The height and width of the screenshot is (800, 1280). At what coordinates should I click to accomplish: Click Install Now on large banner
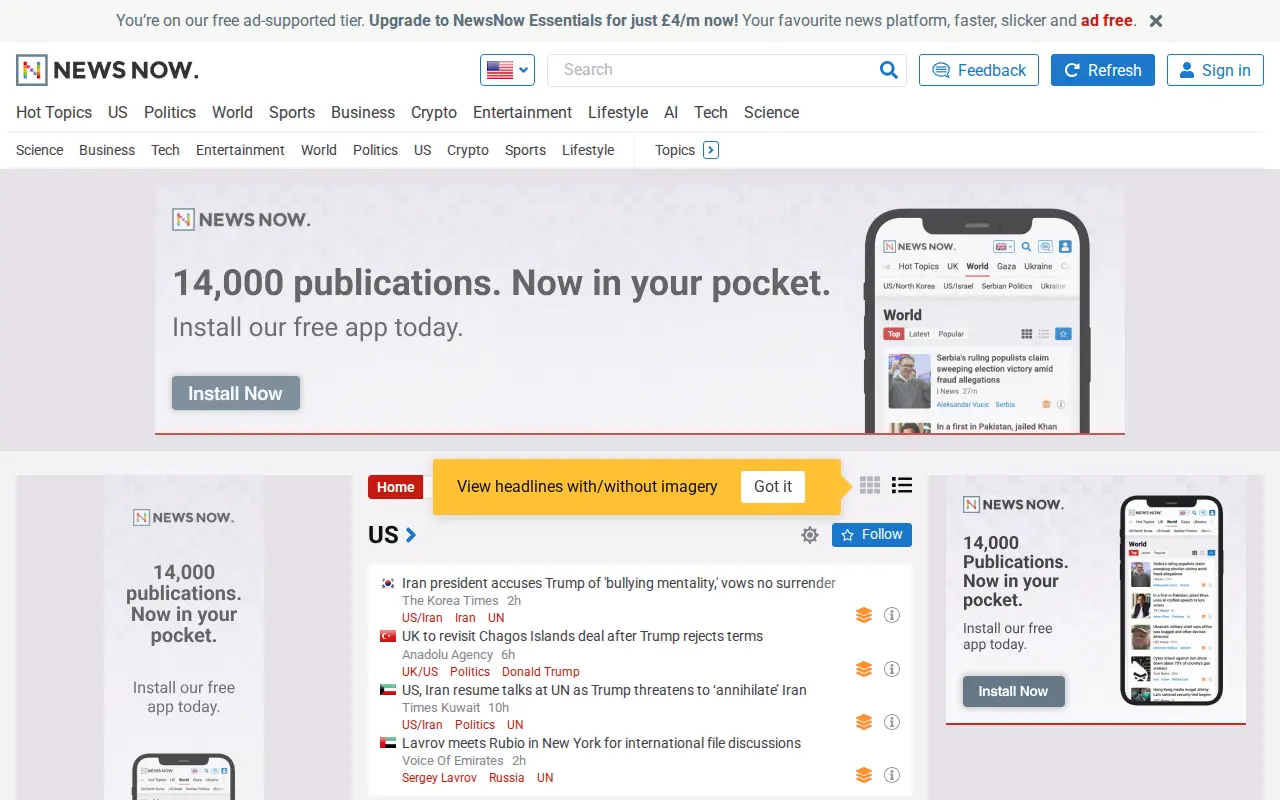pos(236,393)
